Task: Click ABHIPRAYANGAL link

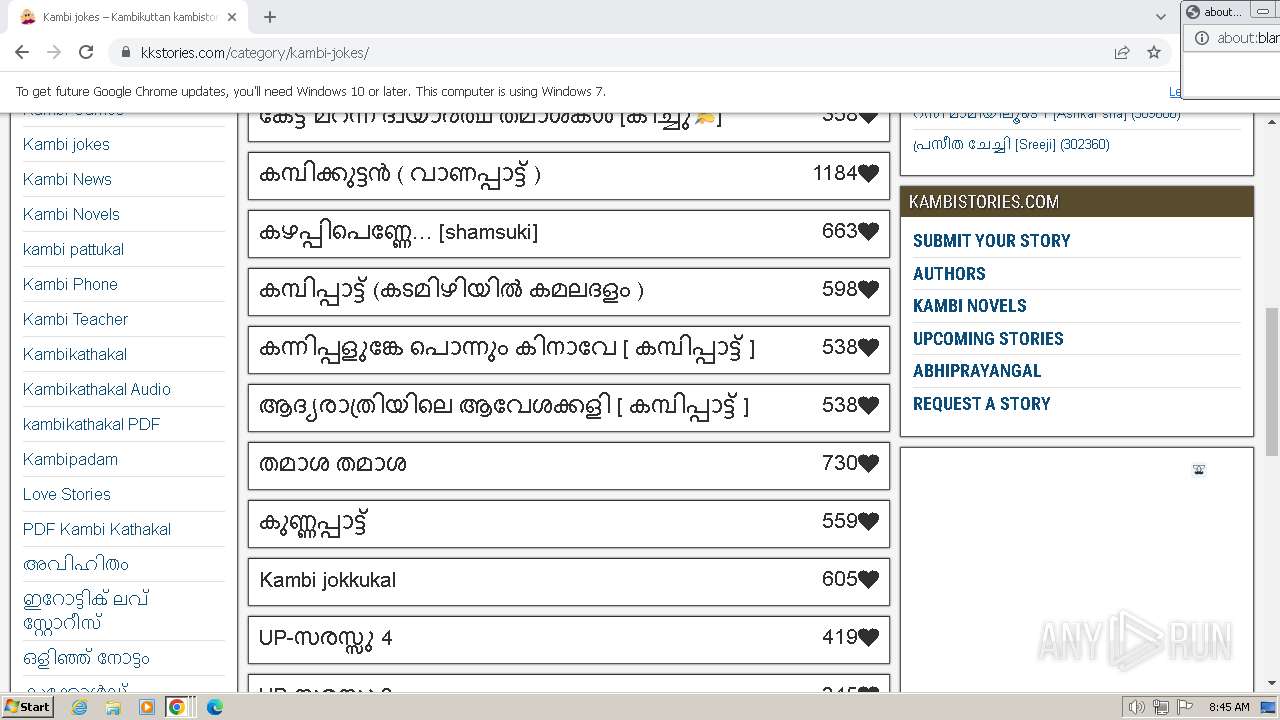Action: (977, 371)
